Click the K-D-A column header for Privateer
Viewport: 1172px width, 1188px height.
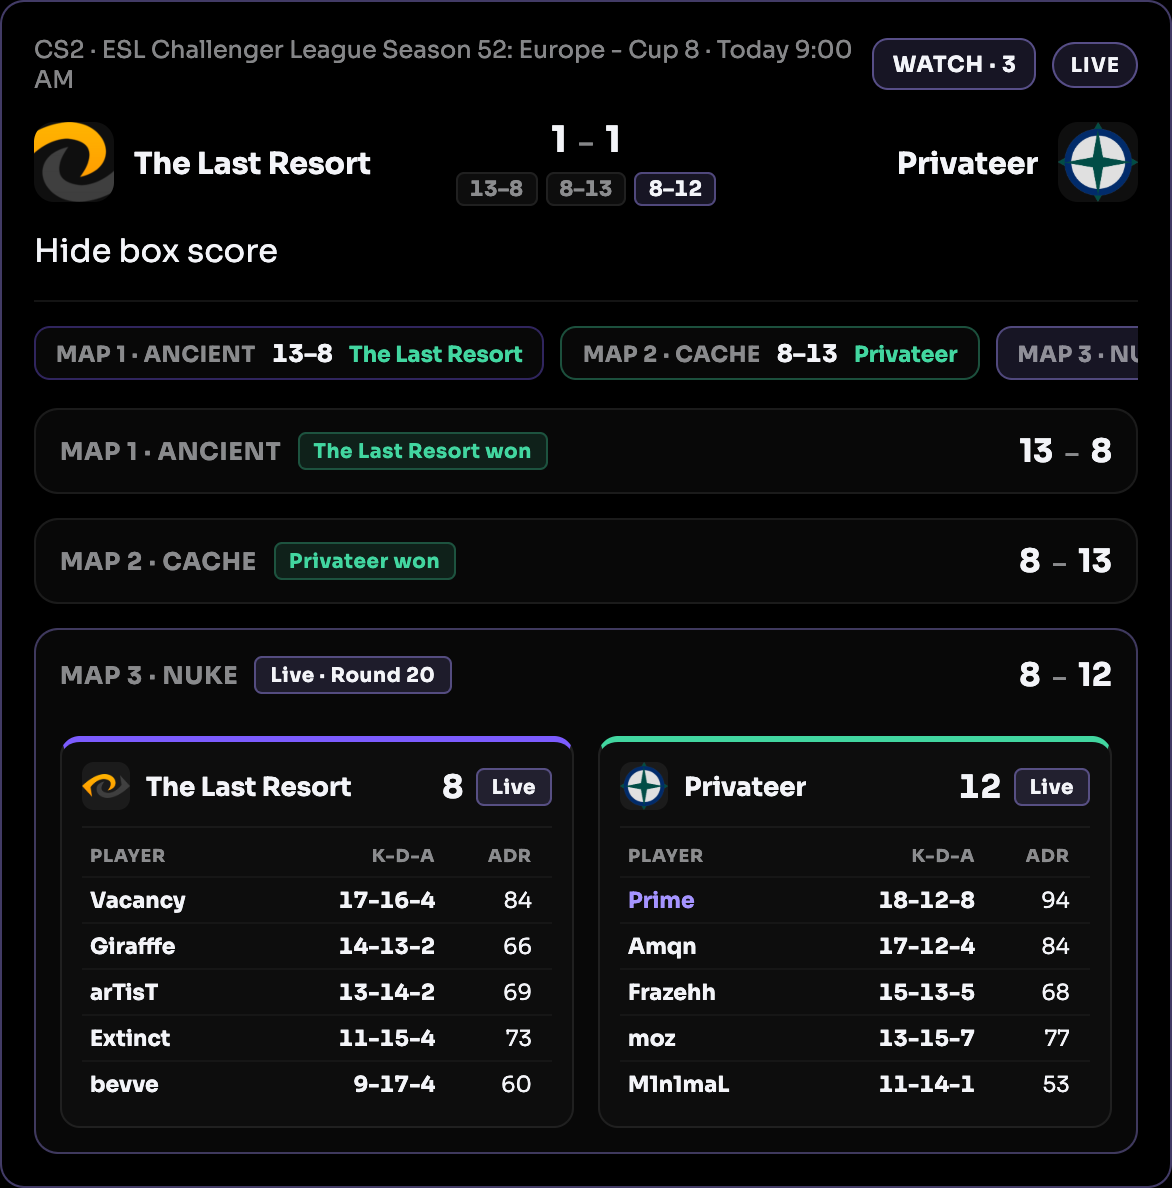tap(942, 855)
